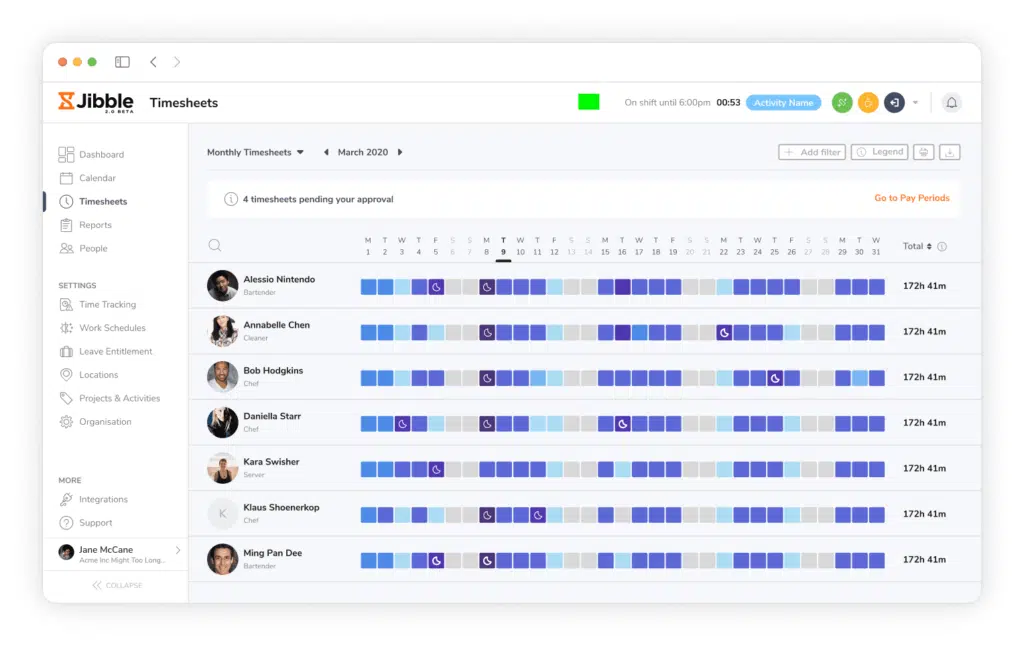The width and height of the screenshot is (1024, 646).
Task: Expand the Jane McCane account chevron
Action: click(178, 550)
